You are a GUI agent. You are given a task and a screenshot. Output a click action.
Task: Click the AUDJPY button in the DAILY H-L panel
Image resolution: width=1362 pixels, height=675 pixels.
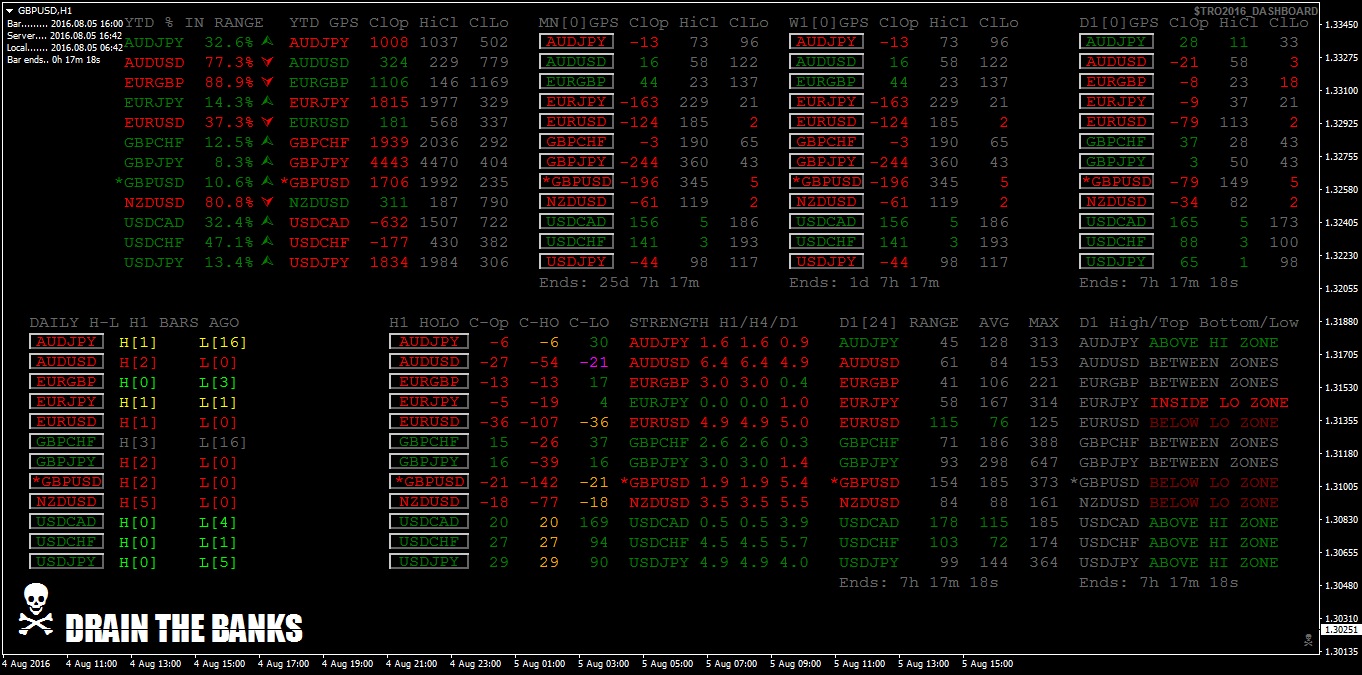[66, 342]
